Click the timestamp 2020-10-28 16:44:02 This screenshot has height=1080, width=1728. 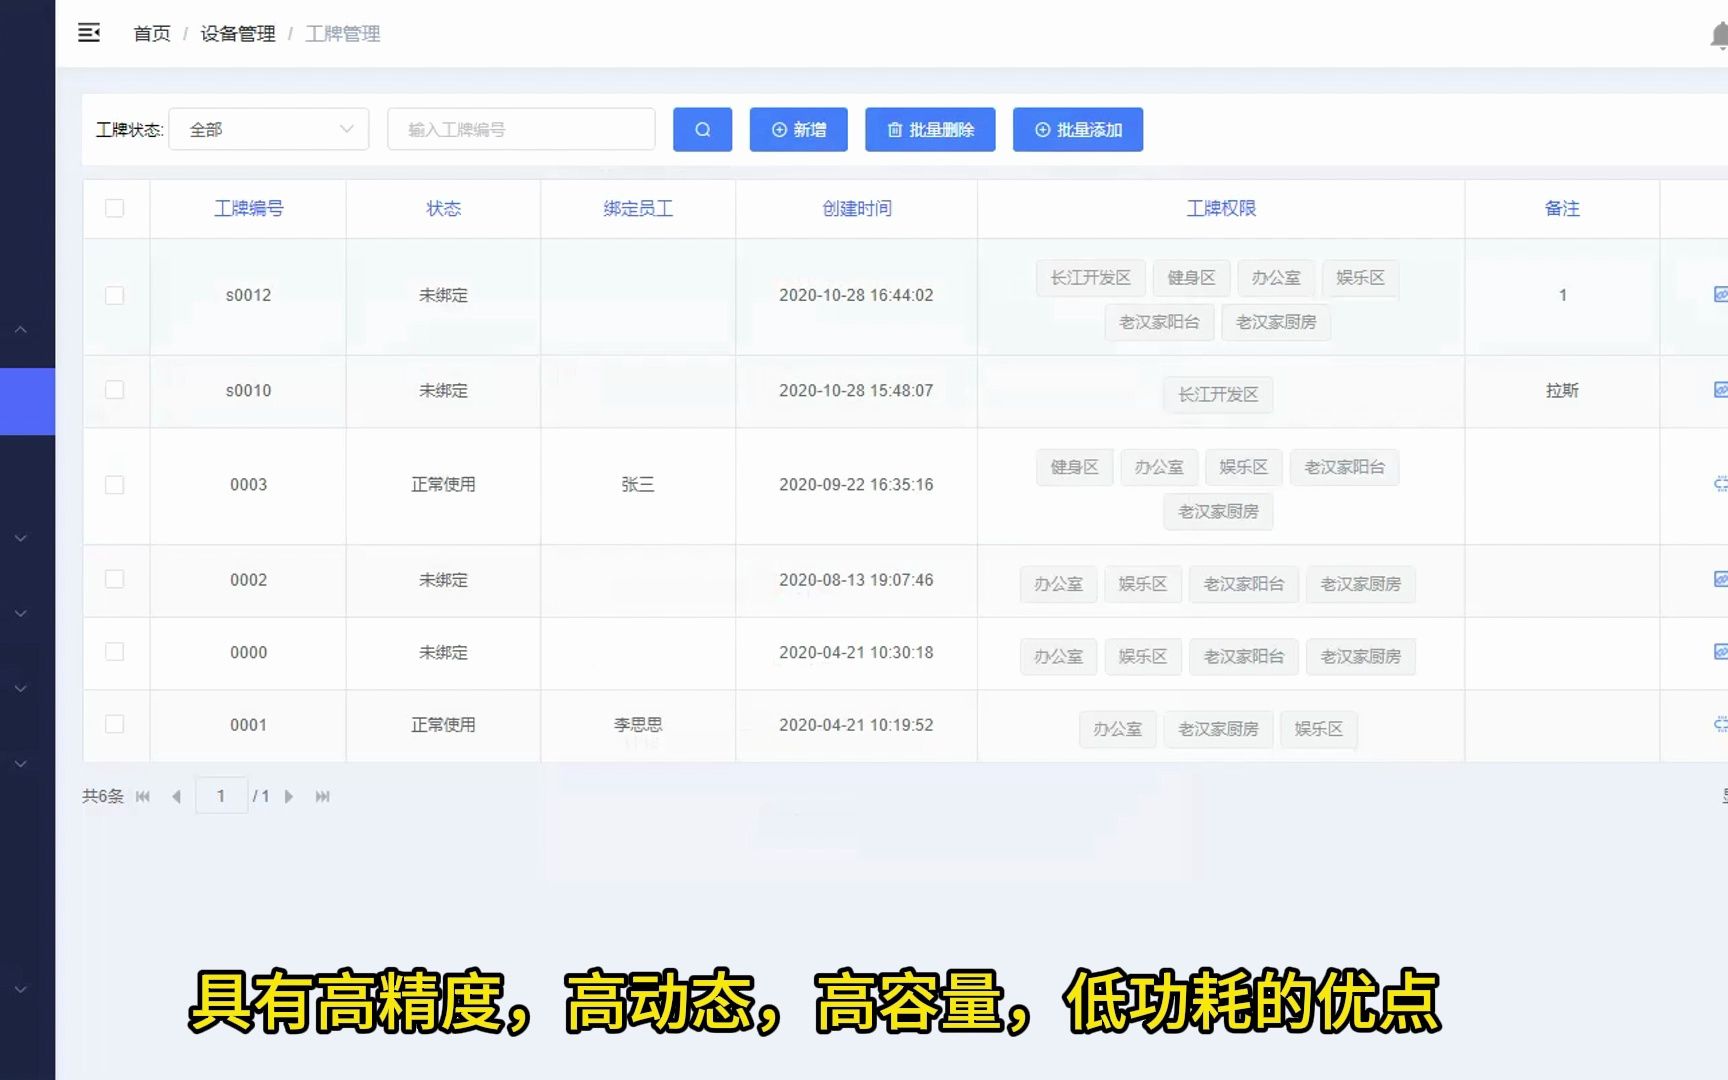(x=856, y=295)
